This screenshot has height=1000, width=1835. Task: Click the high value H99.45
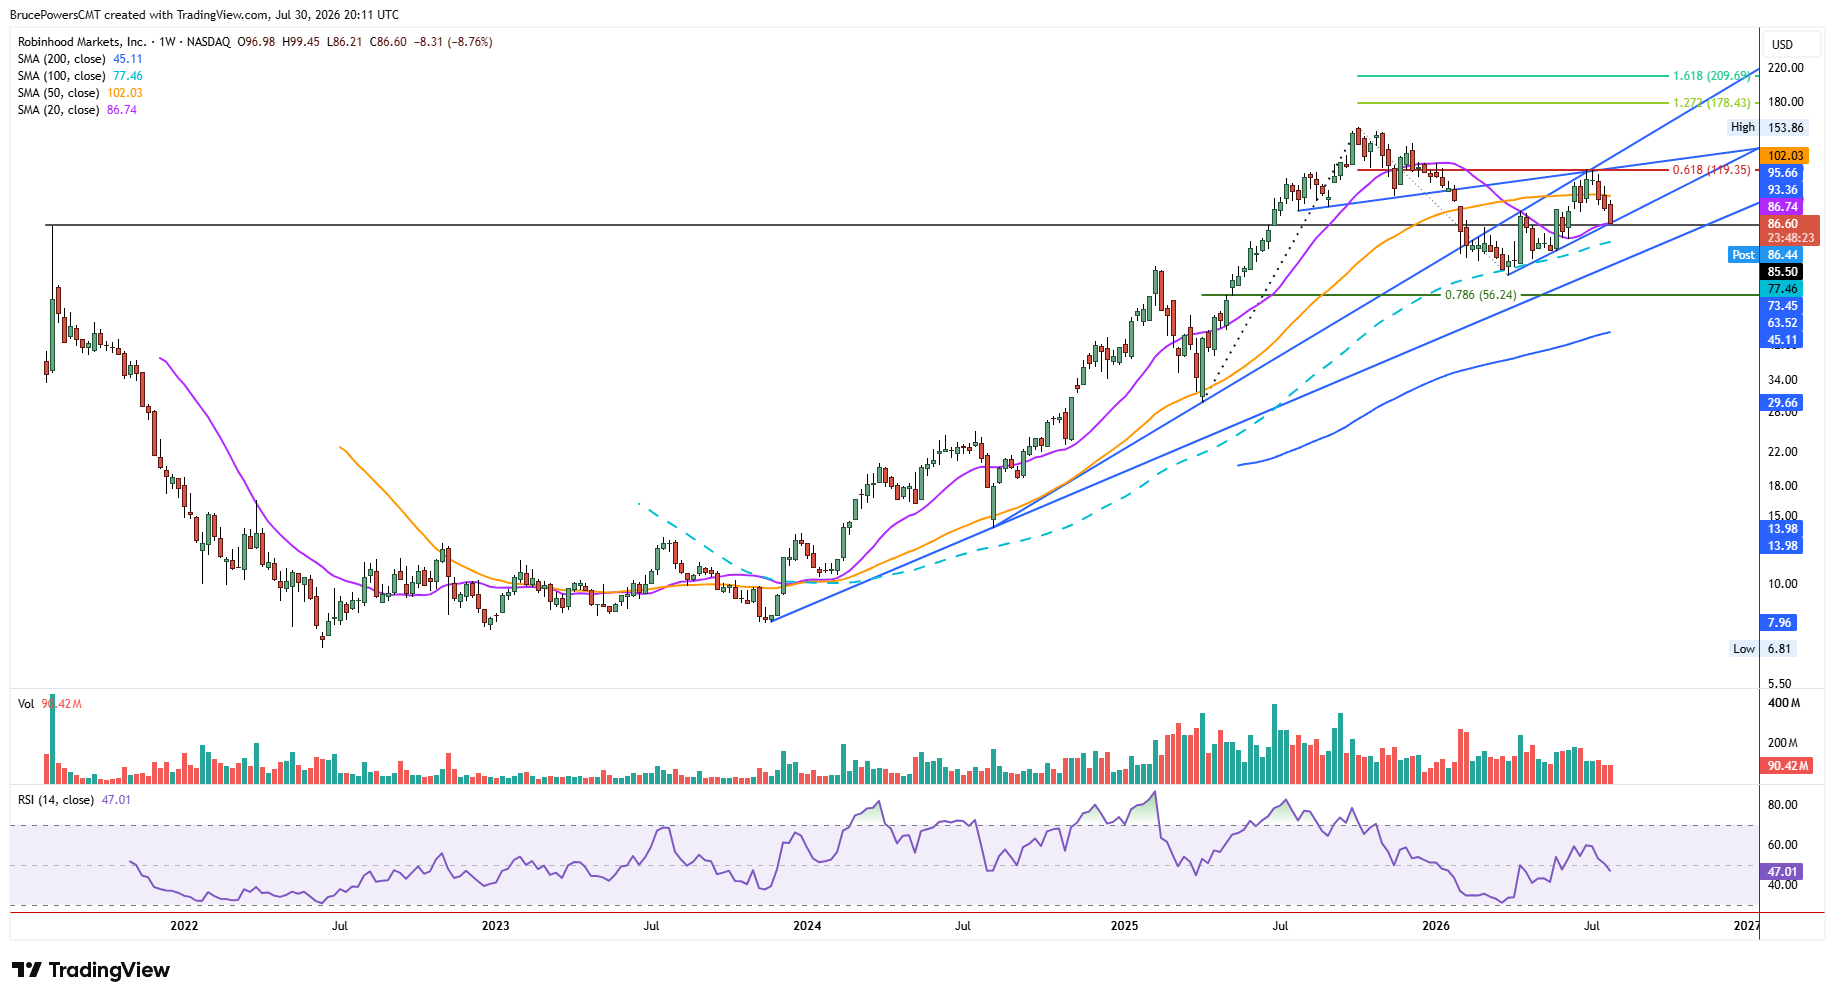[x=301, y=42]
